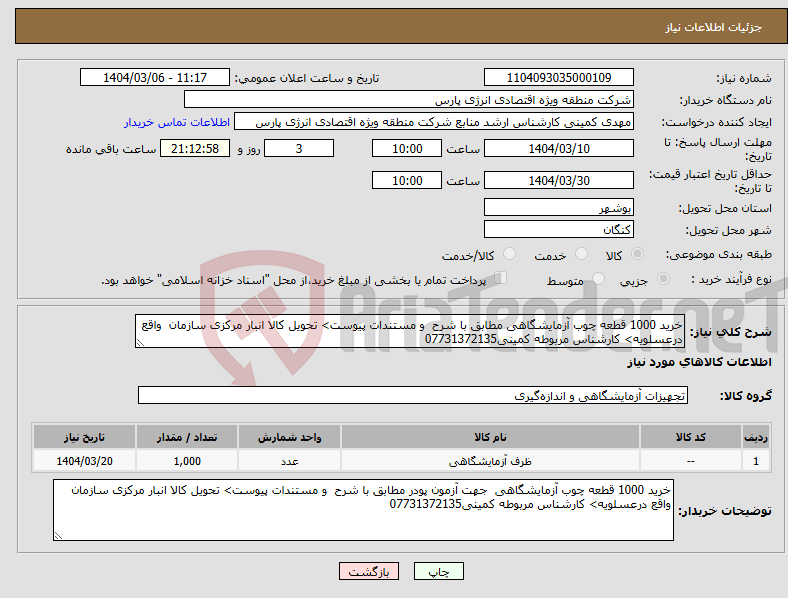Screen dimensions: 788x598
Task: Select the کالا radio button
Action: [637, 254]
